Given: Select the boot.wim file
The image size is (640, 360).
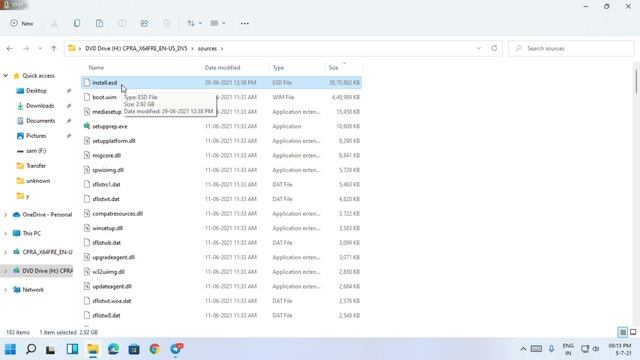Looking at the screenshot, I should point(104,97).
